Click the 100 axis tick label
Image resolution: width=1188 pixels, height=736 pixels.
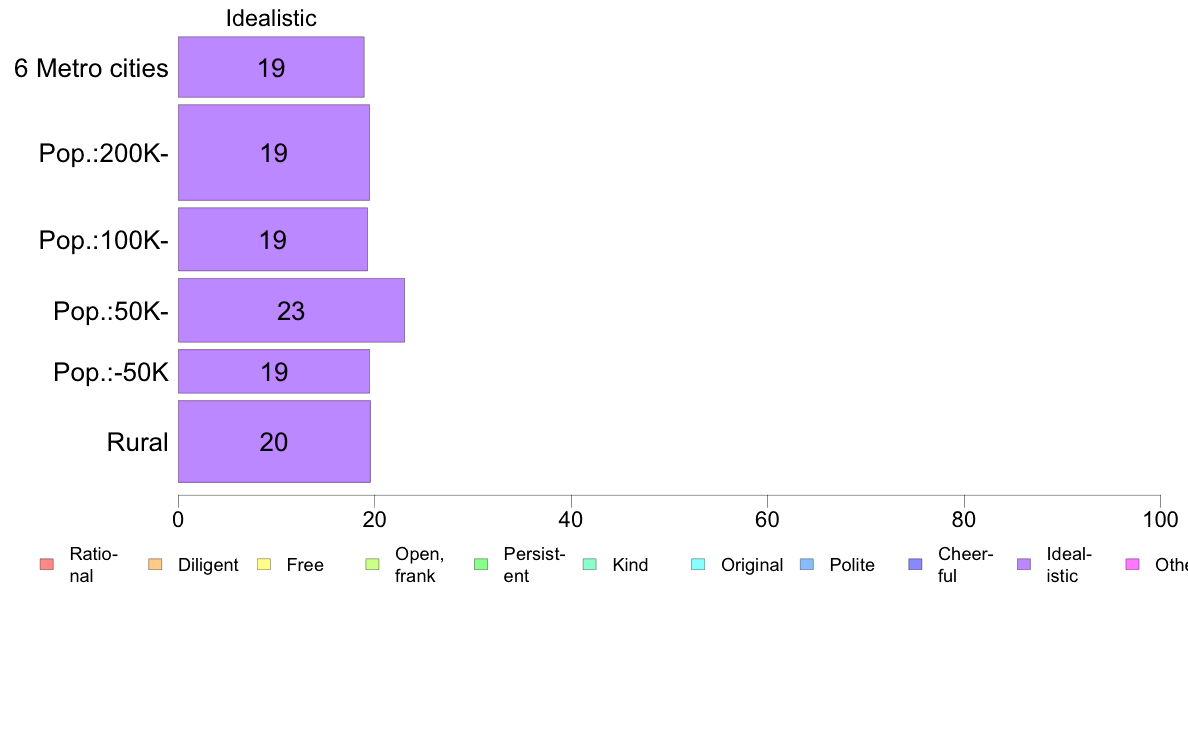click(x=1160, y=519)
